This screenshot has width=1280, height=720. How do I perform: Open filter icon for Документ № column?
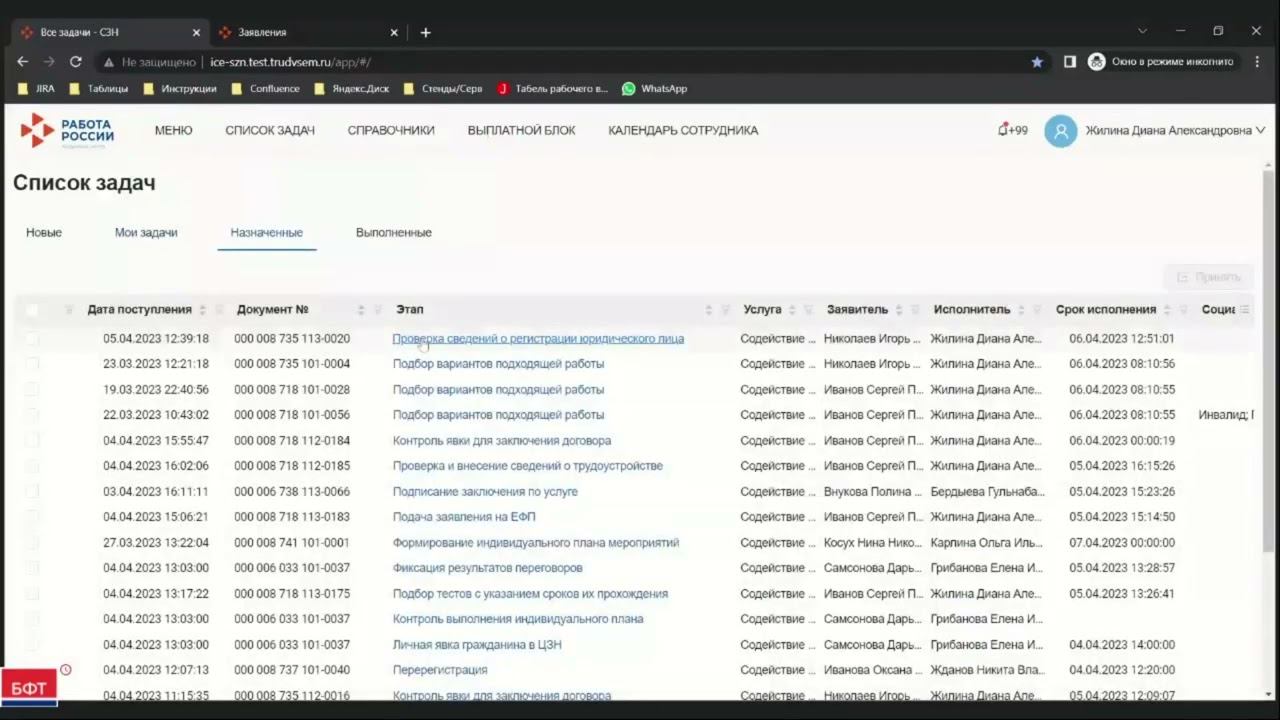coord(377,310)
